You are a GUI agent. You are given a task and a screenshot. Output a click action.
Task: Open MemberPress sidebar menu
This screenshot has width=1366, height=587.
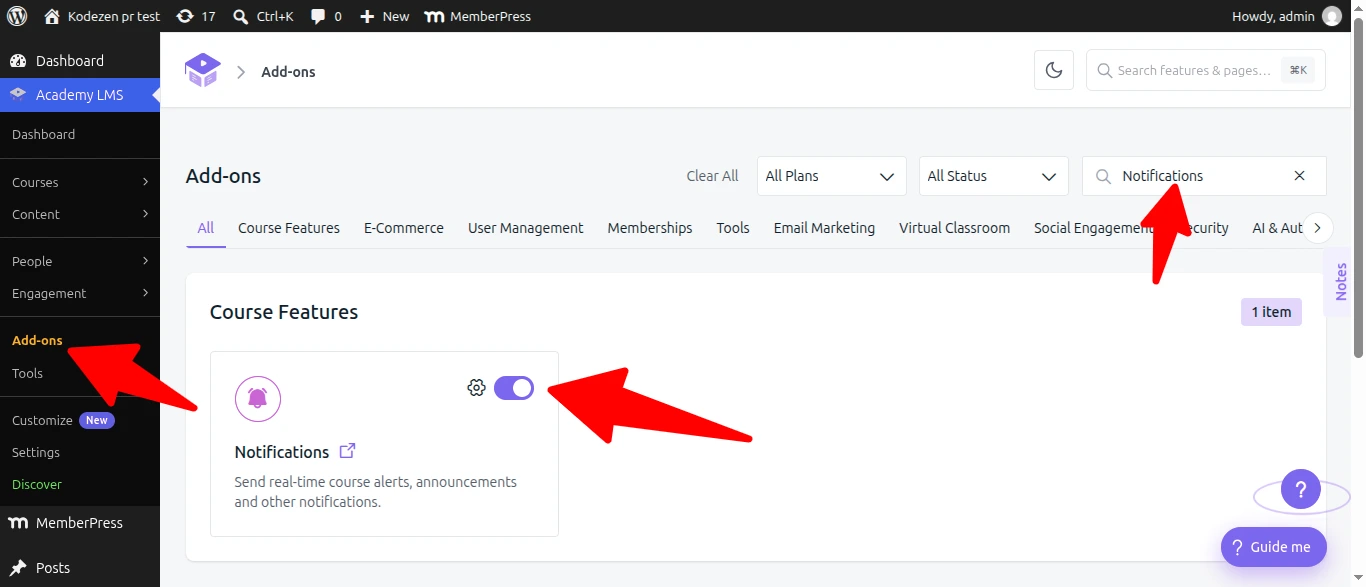tap(80, 523)
